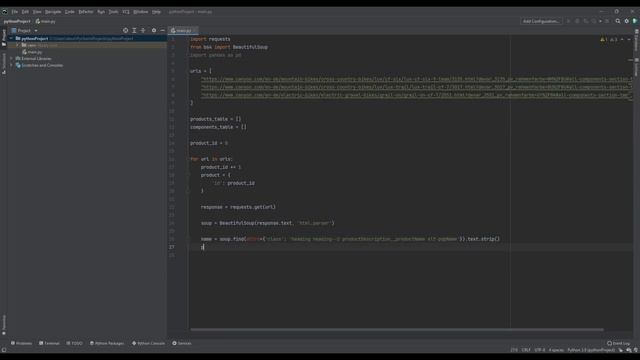Screen dimensions: 640x360
Task: Click the CRLF line separator status item
Action: coord(526,350)
